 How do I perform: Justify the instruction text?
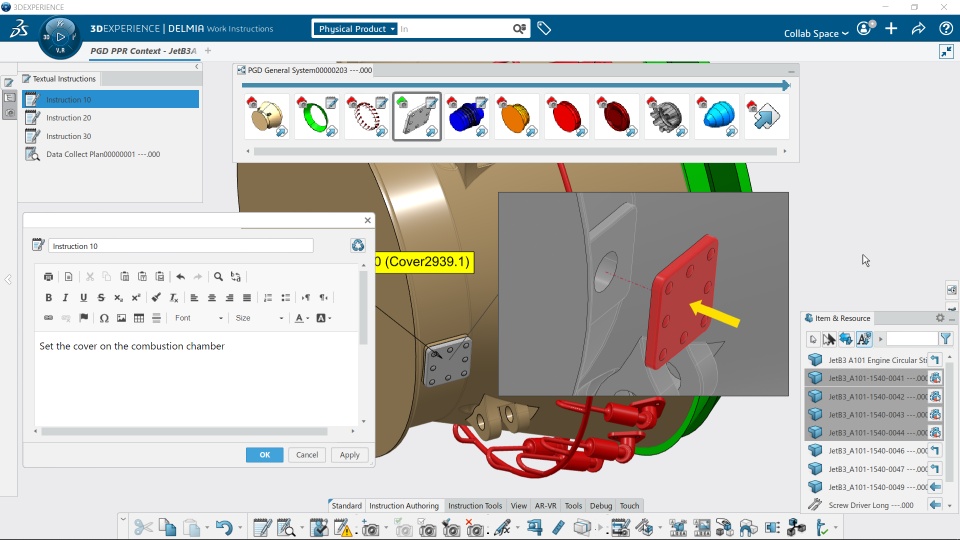tap(247, 298)
